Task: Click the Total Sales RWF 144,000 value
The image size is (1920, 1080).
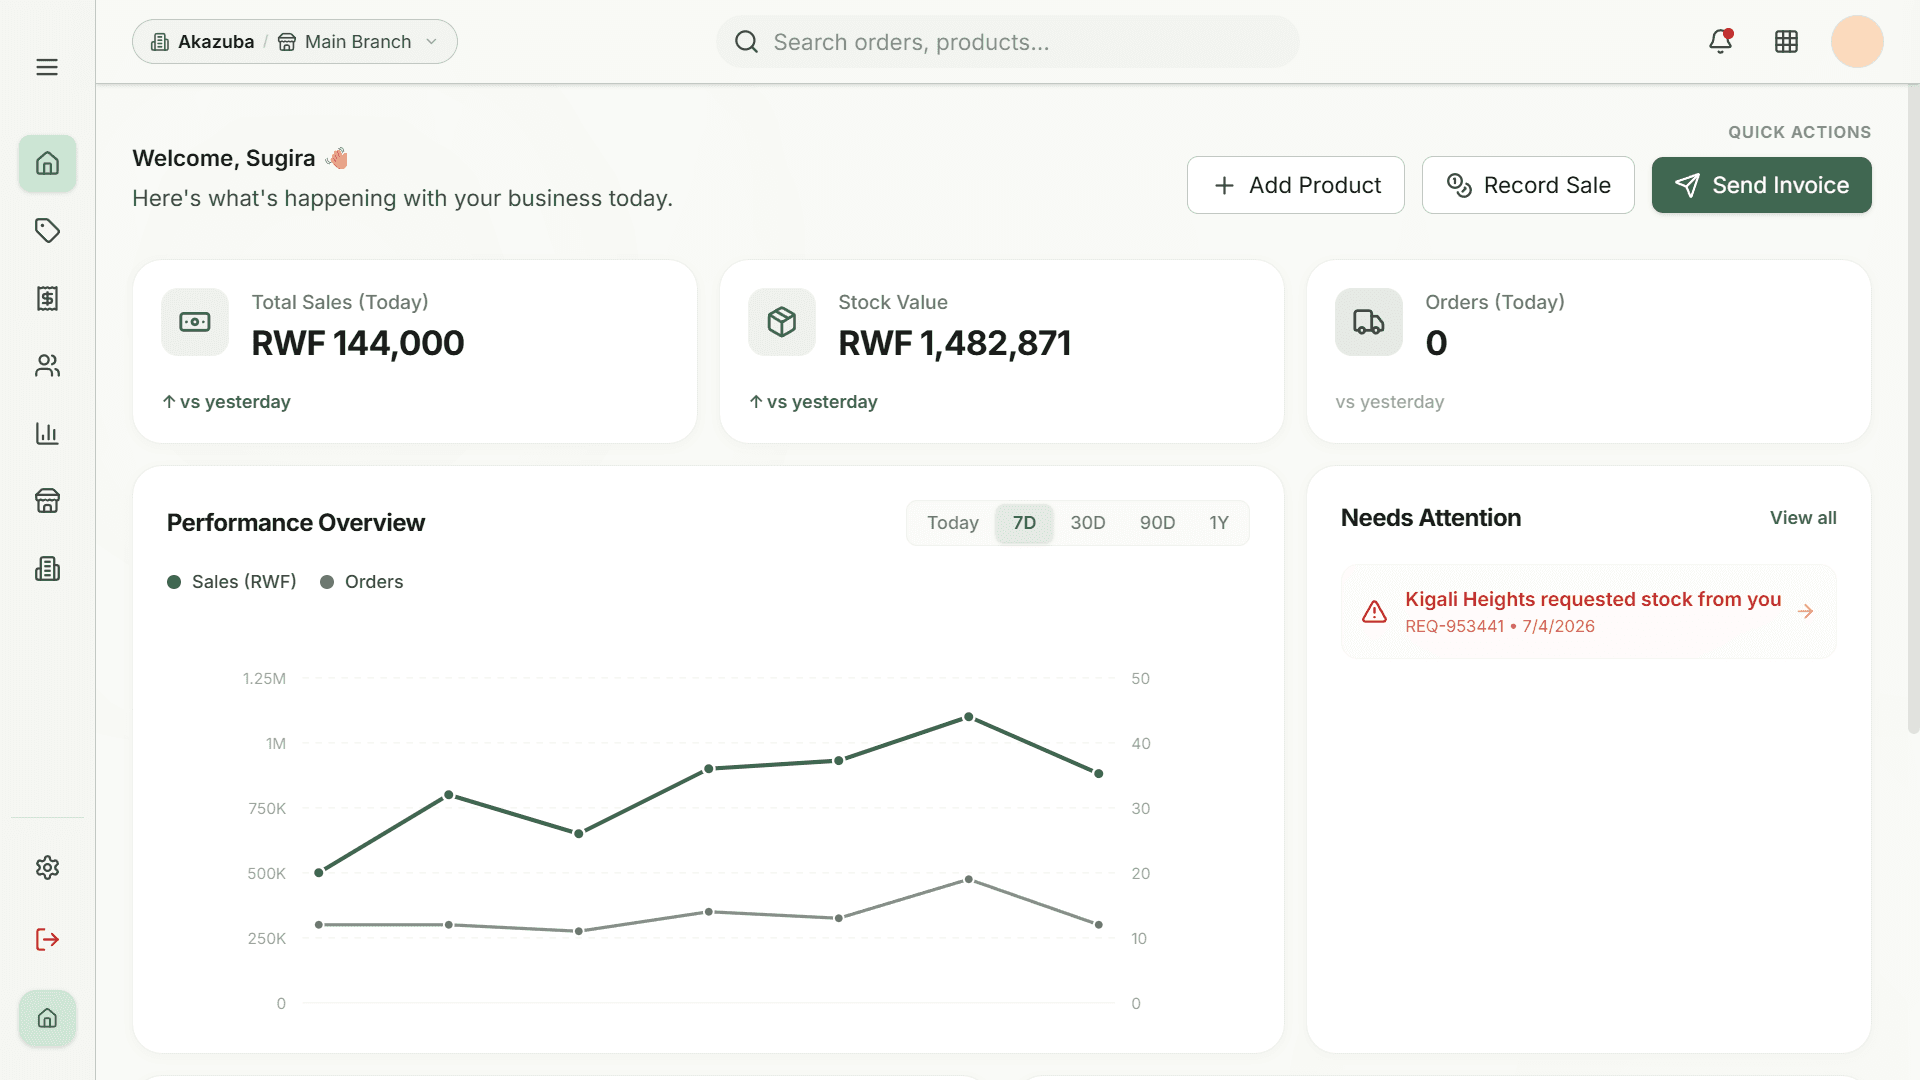Action: click(x=358, y=343)
